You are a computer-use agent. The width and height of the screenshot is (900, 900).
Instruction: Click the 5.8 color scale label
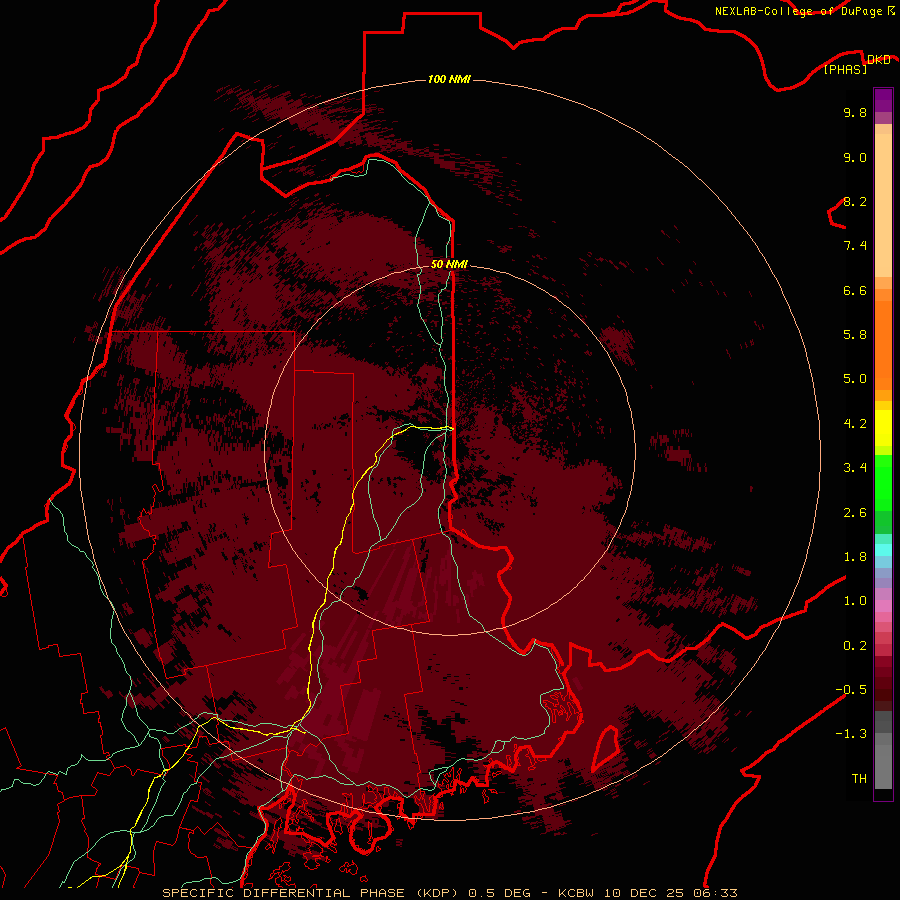855,335
